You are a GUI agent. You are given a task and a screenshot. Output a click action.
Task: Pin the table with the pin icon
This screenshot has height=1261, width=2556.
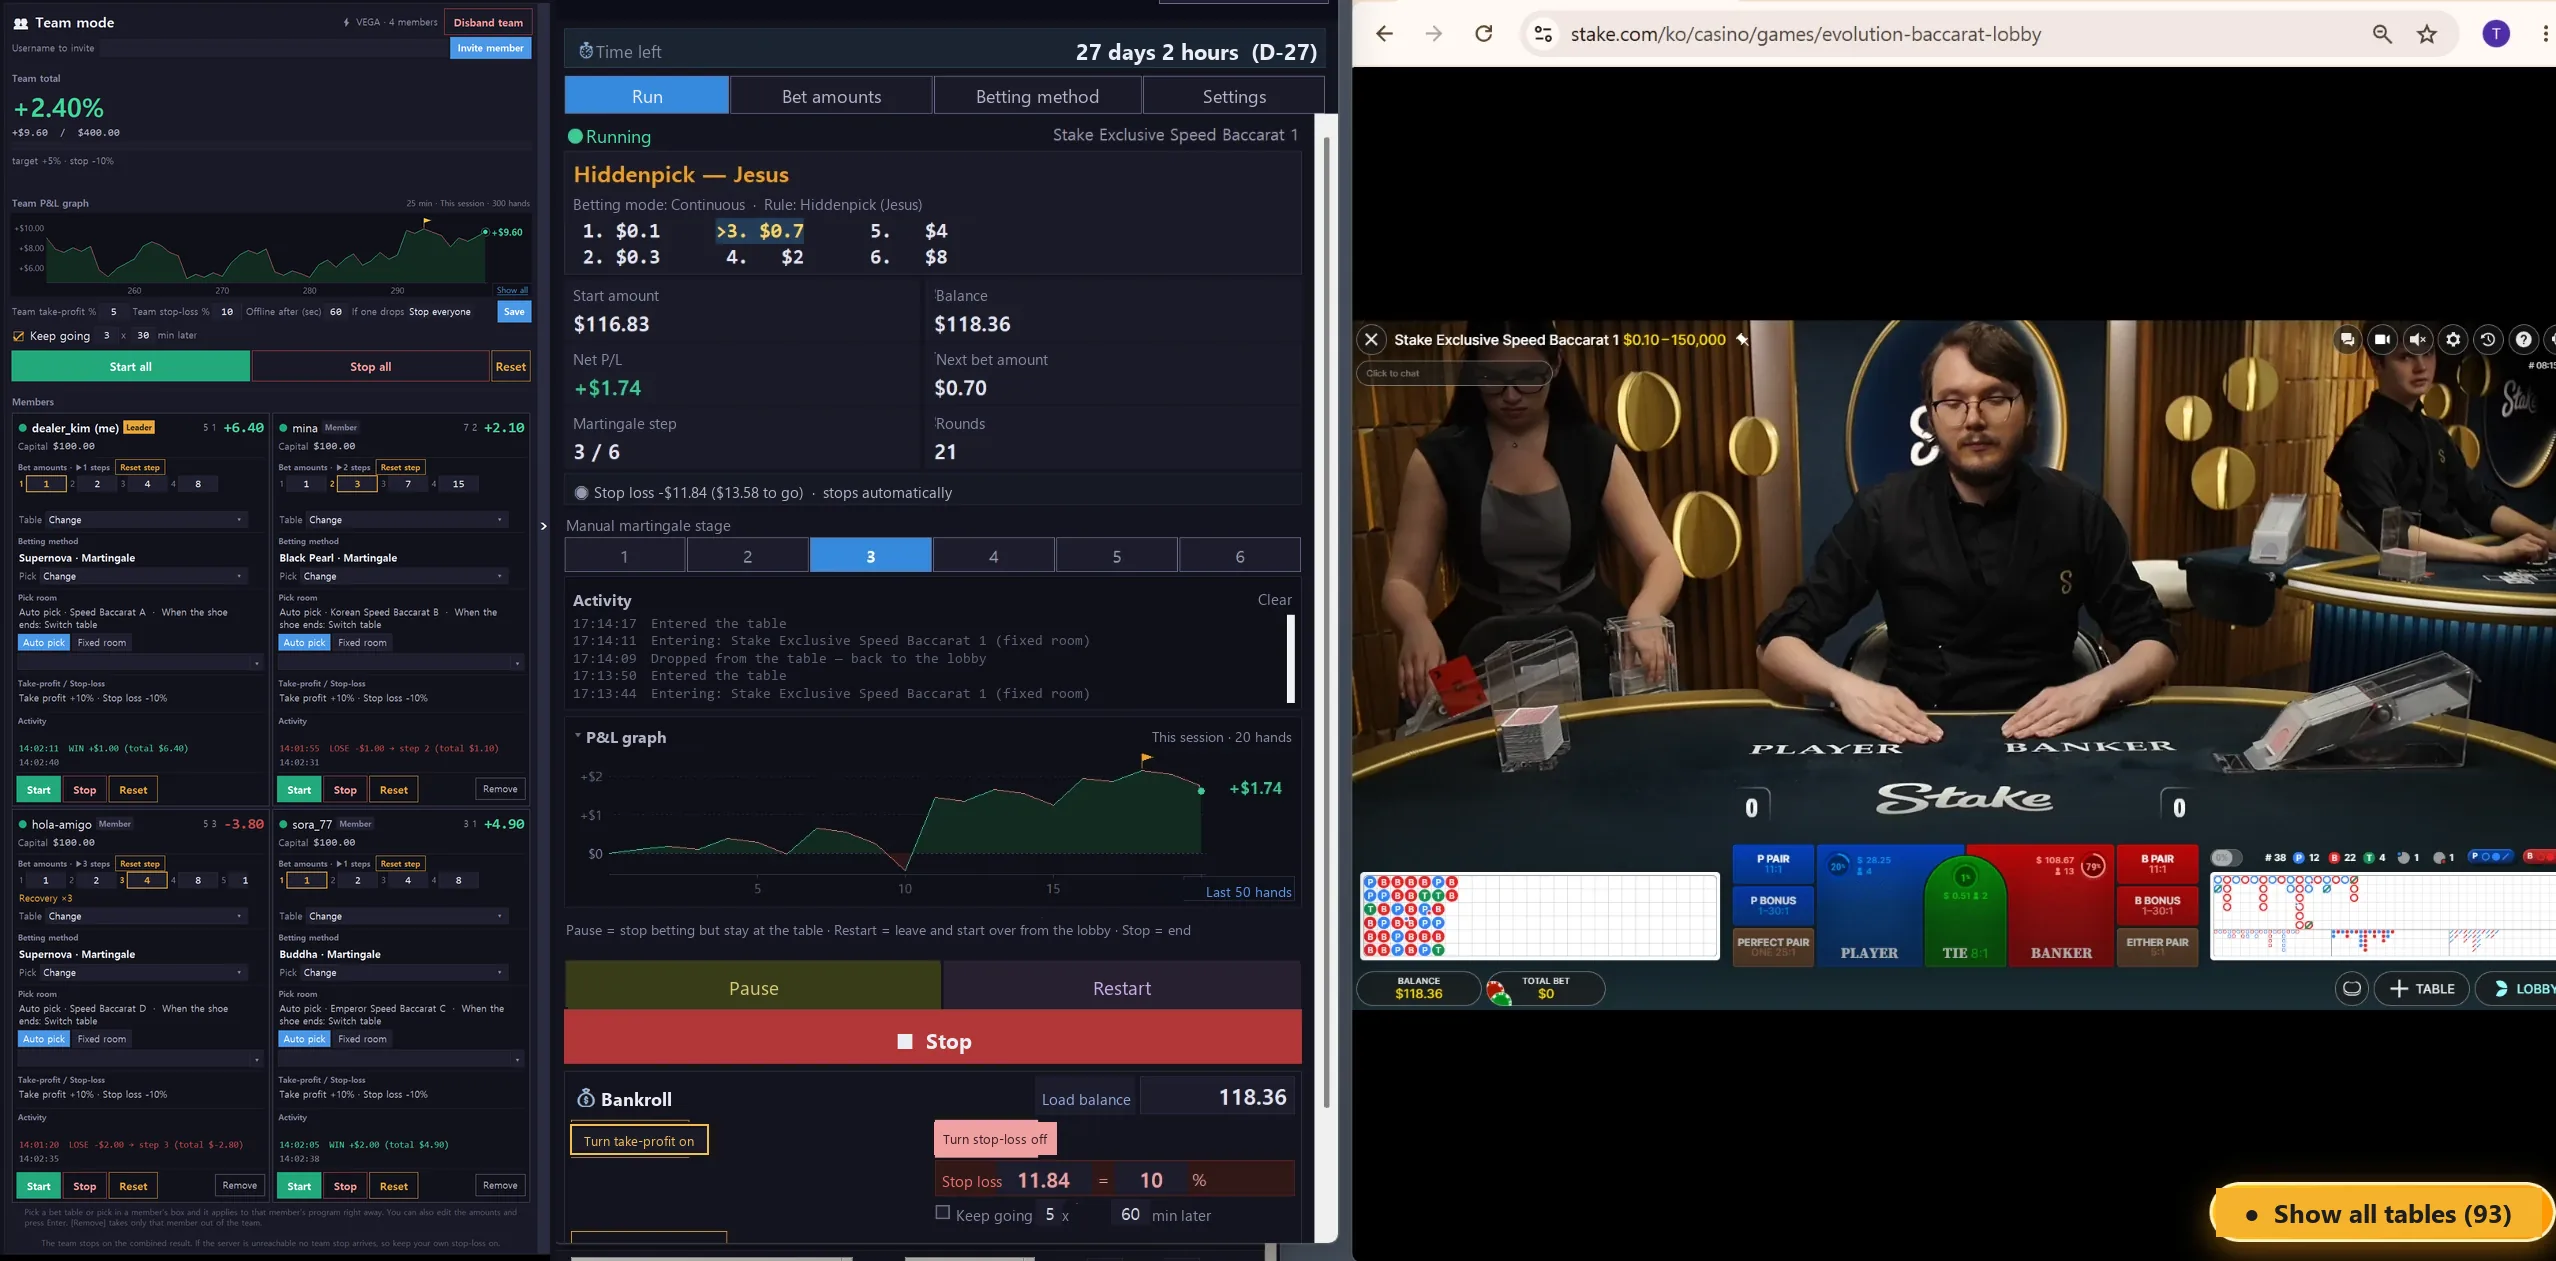tap(1742, 340)
